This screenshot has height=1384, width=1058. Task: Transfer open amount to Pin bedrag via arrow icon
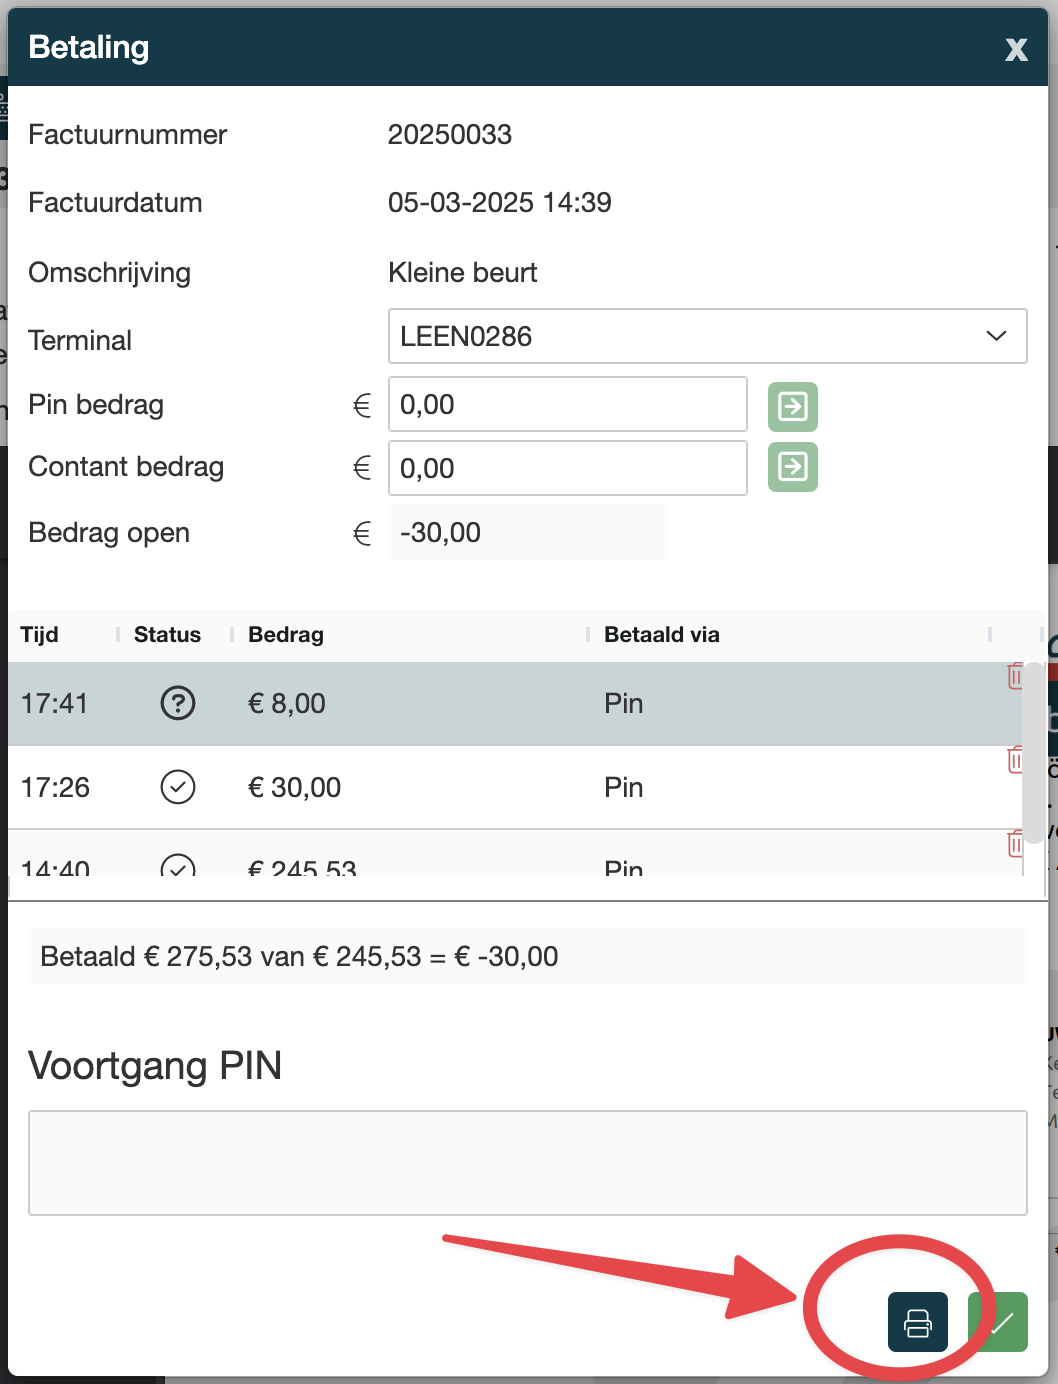(x=792, y=406)
